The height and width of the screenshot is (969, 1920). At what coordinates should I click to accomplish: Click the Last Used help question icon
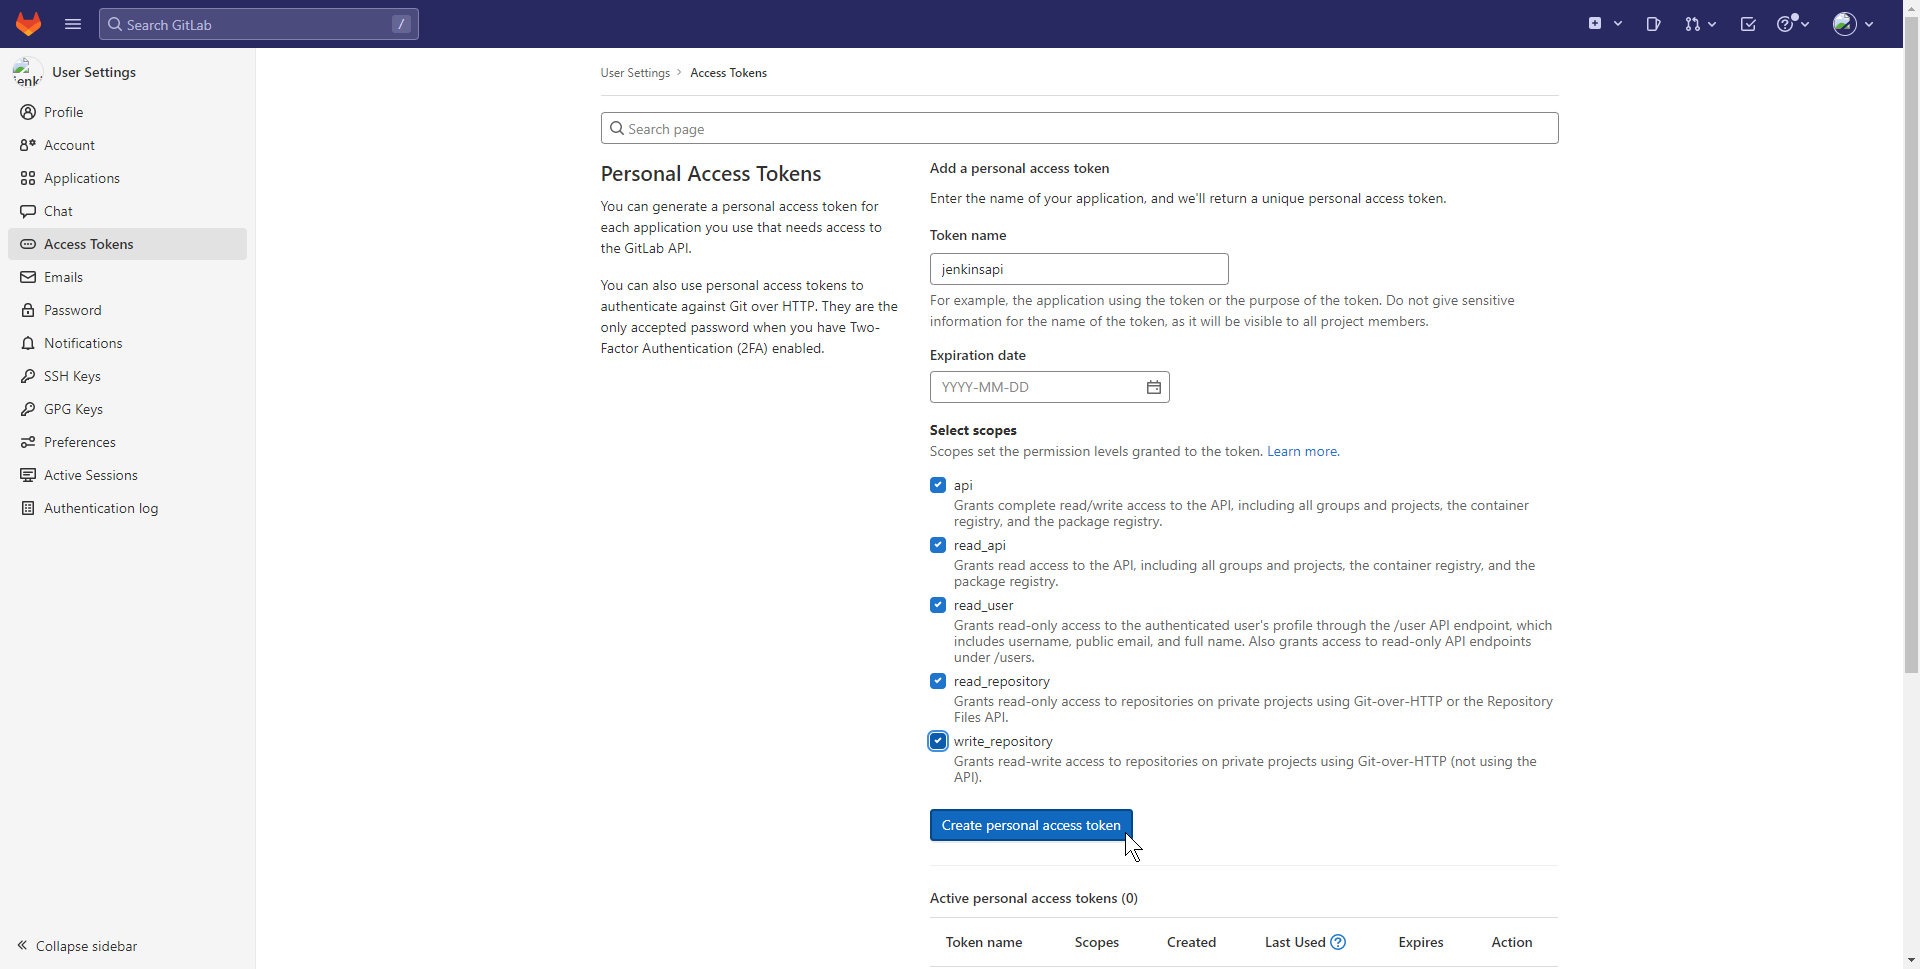[1338, 942]
